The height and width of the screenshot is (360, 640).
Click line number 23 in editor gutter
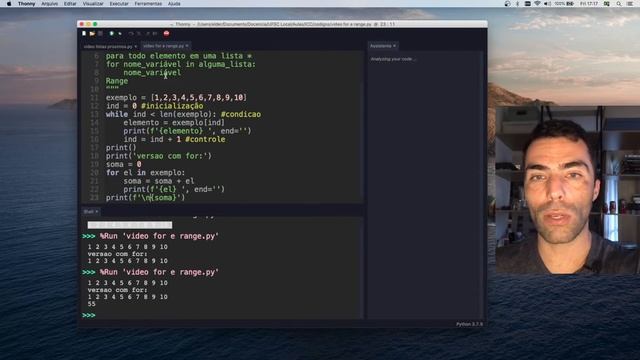click(x=94, y=198)
